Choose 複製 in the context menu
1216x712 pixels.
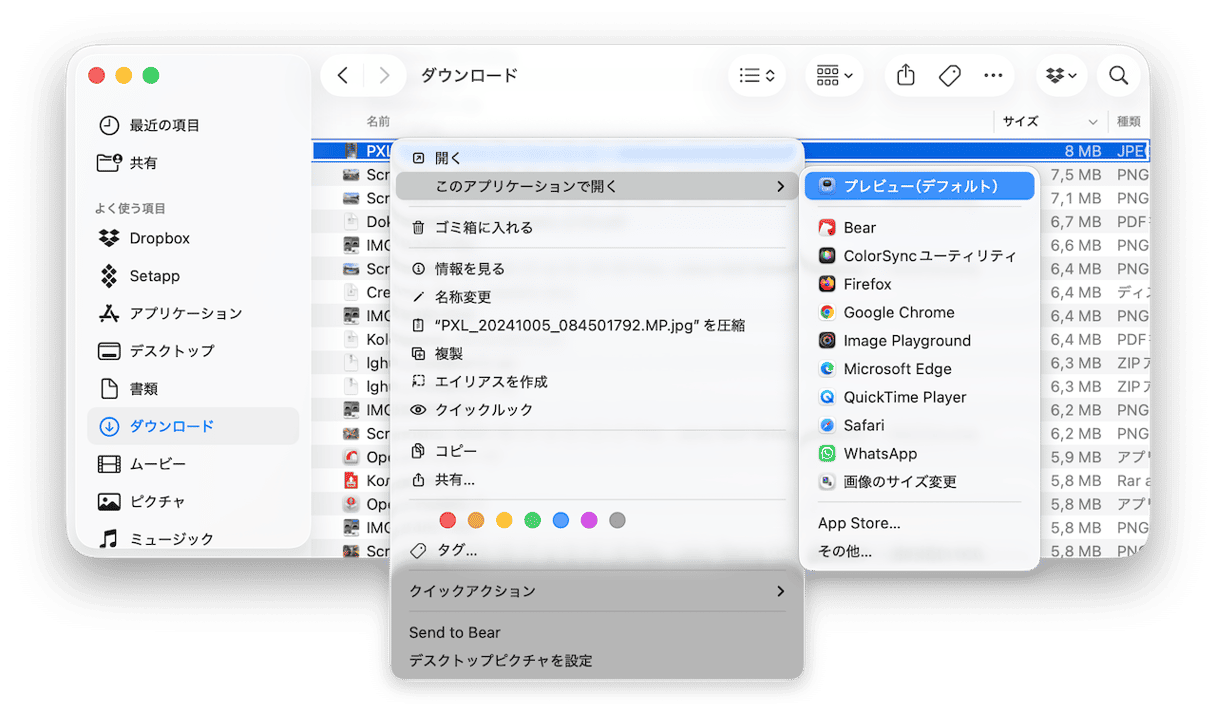[597, 353]
